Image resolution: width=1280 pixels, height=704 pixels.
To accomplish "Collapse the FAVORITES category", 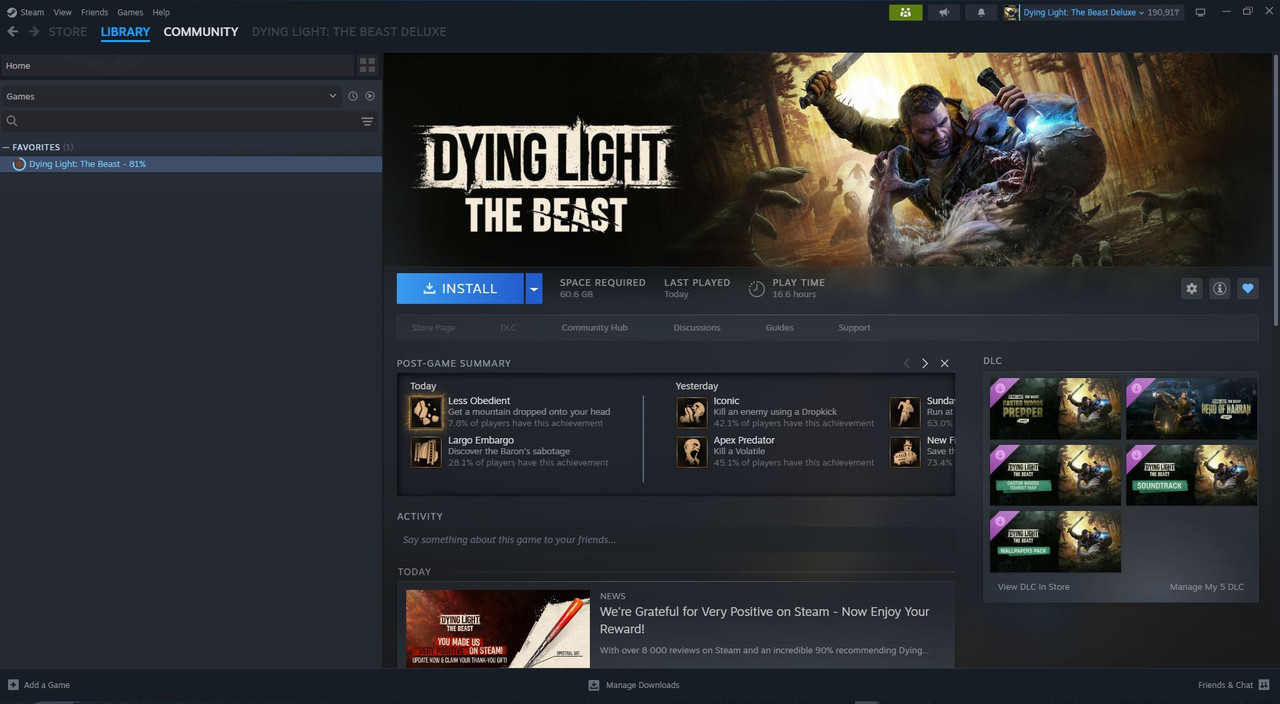I will click(6, 147).
